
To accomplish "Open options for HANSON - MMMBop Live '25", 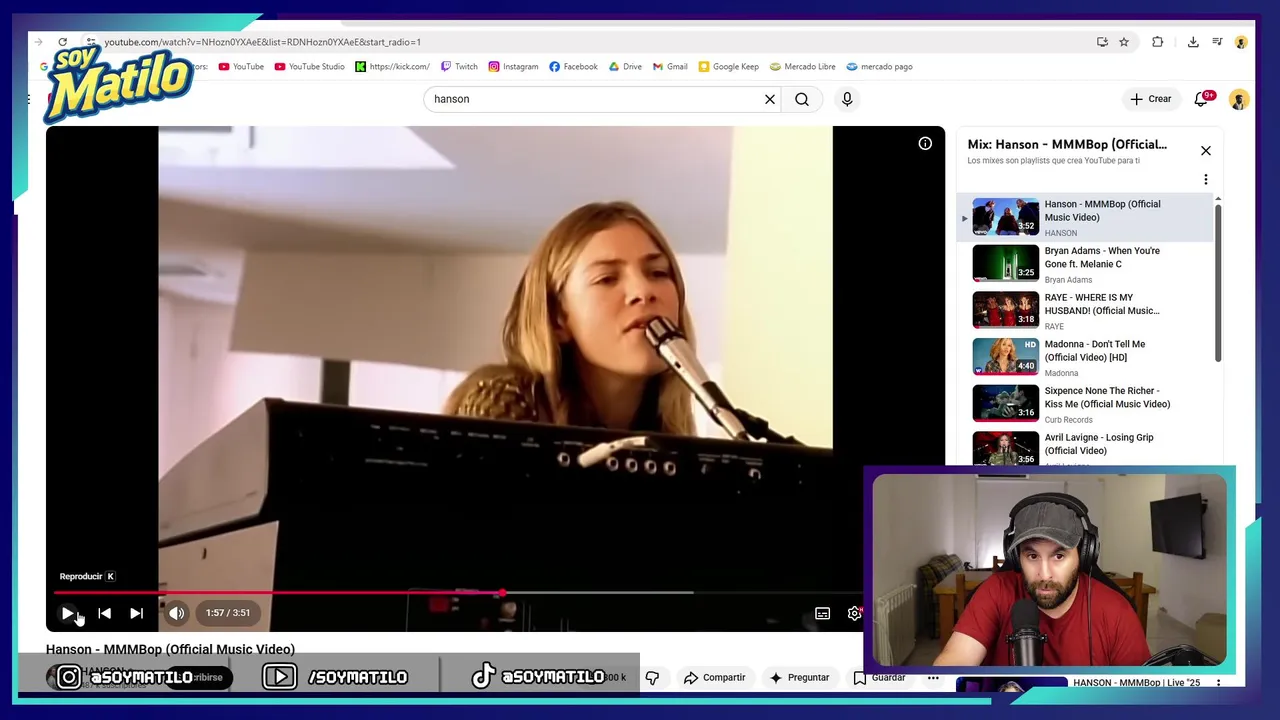I will [x=1218, y=683].
